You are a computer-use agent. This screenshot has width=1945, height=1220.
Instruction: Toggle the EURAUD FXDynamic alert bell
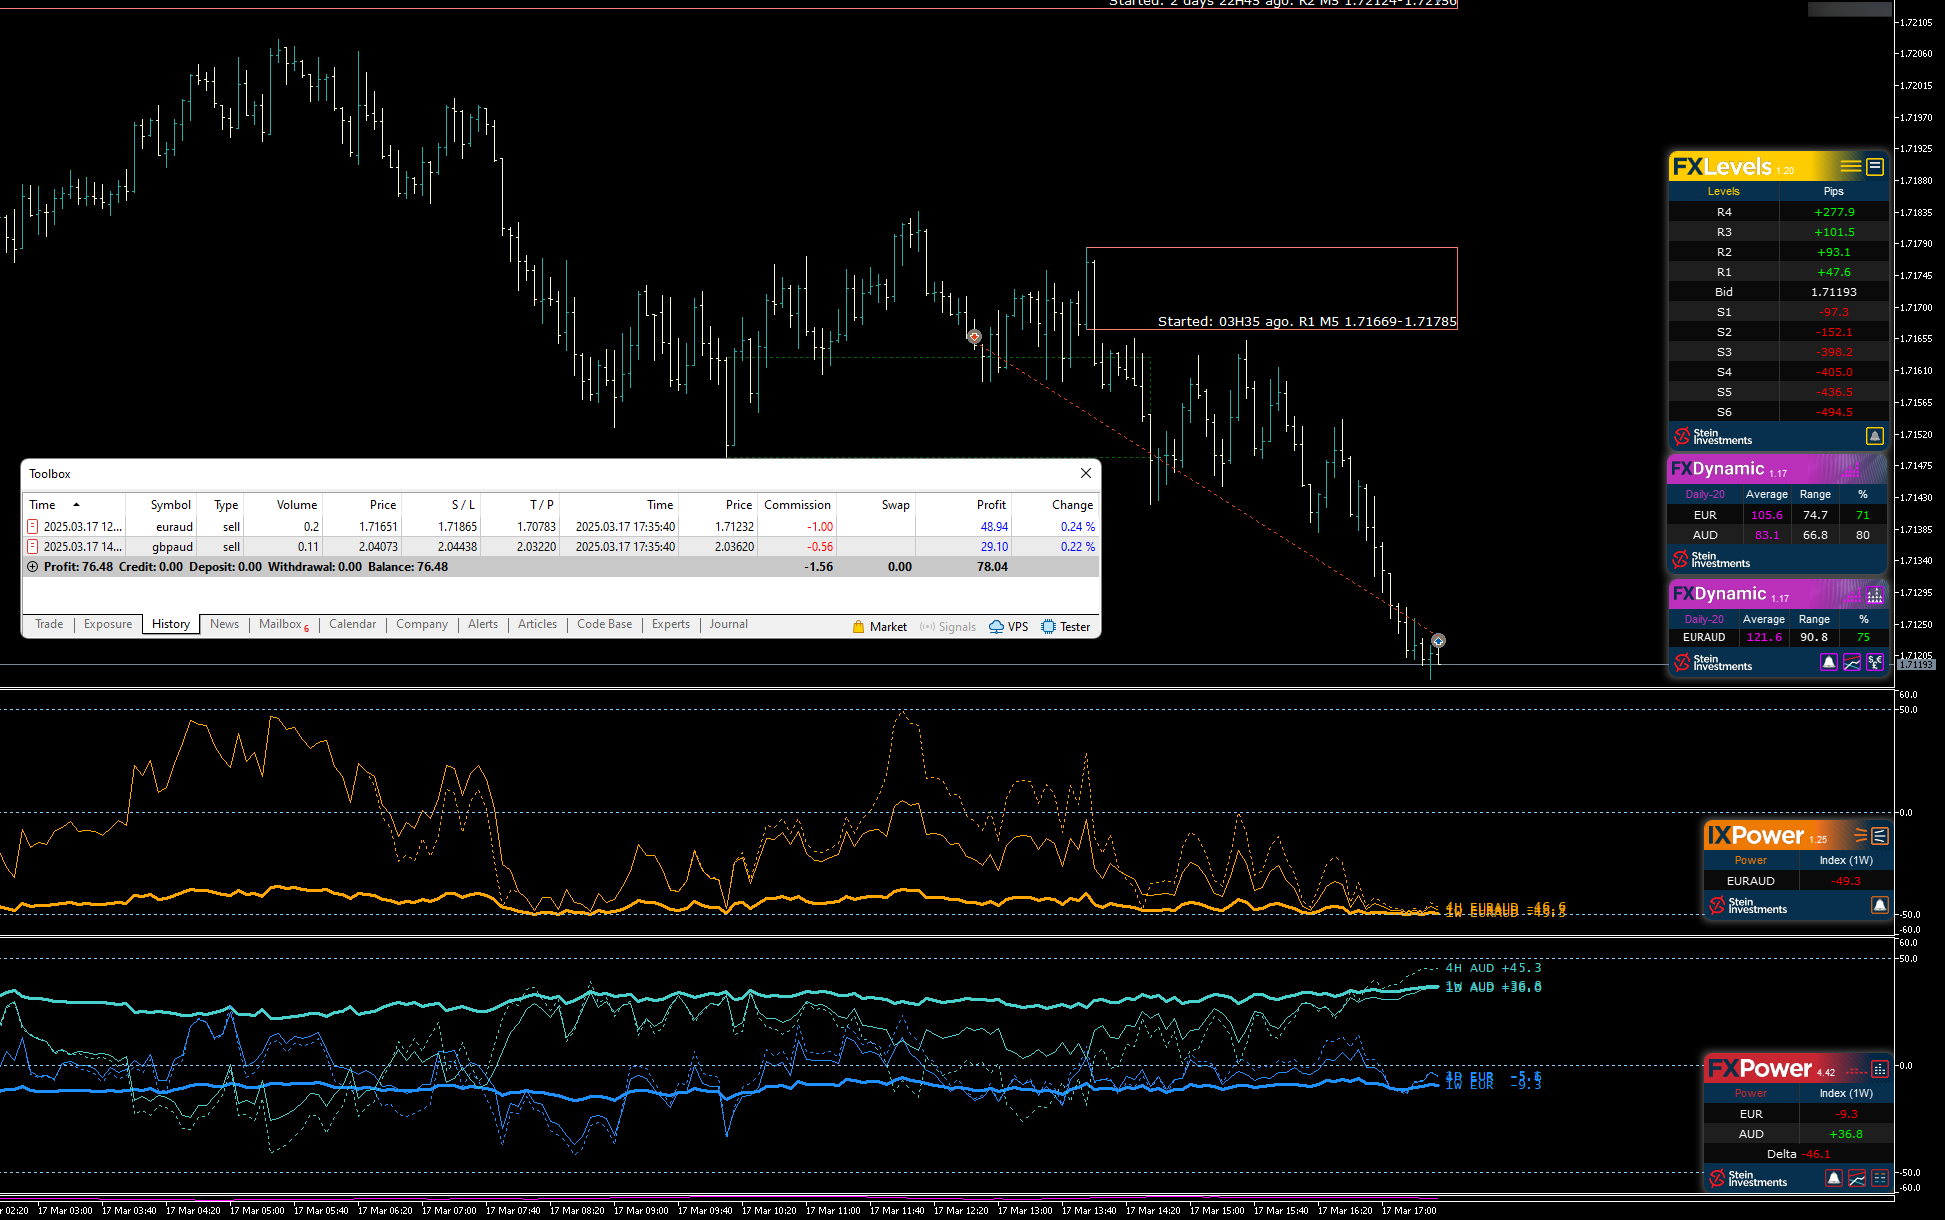[x=1829, y=662]
